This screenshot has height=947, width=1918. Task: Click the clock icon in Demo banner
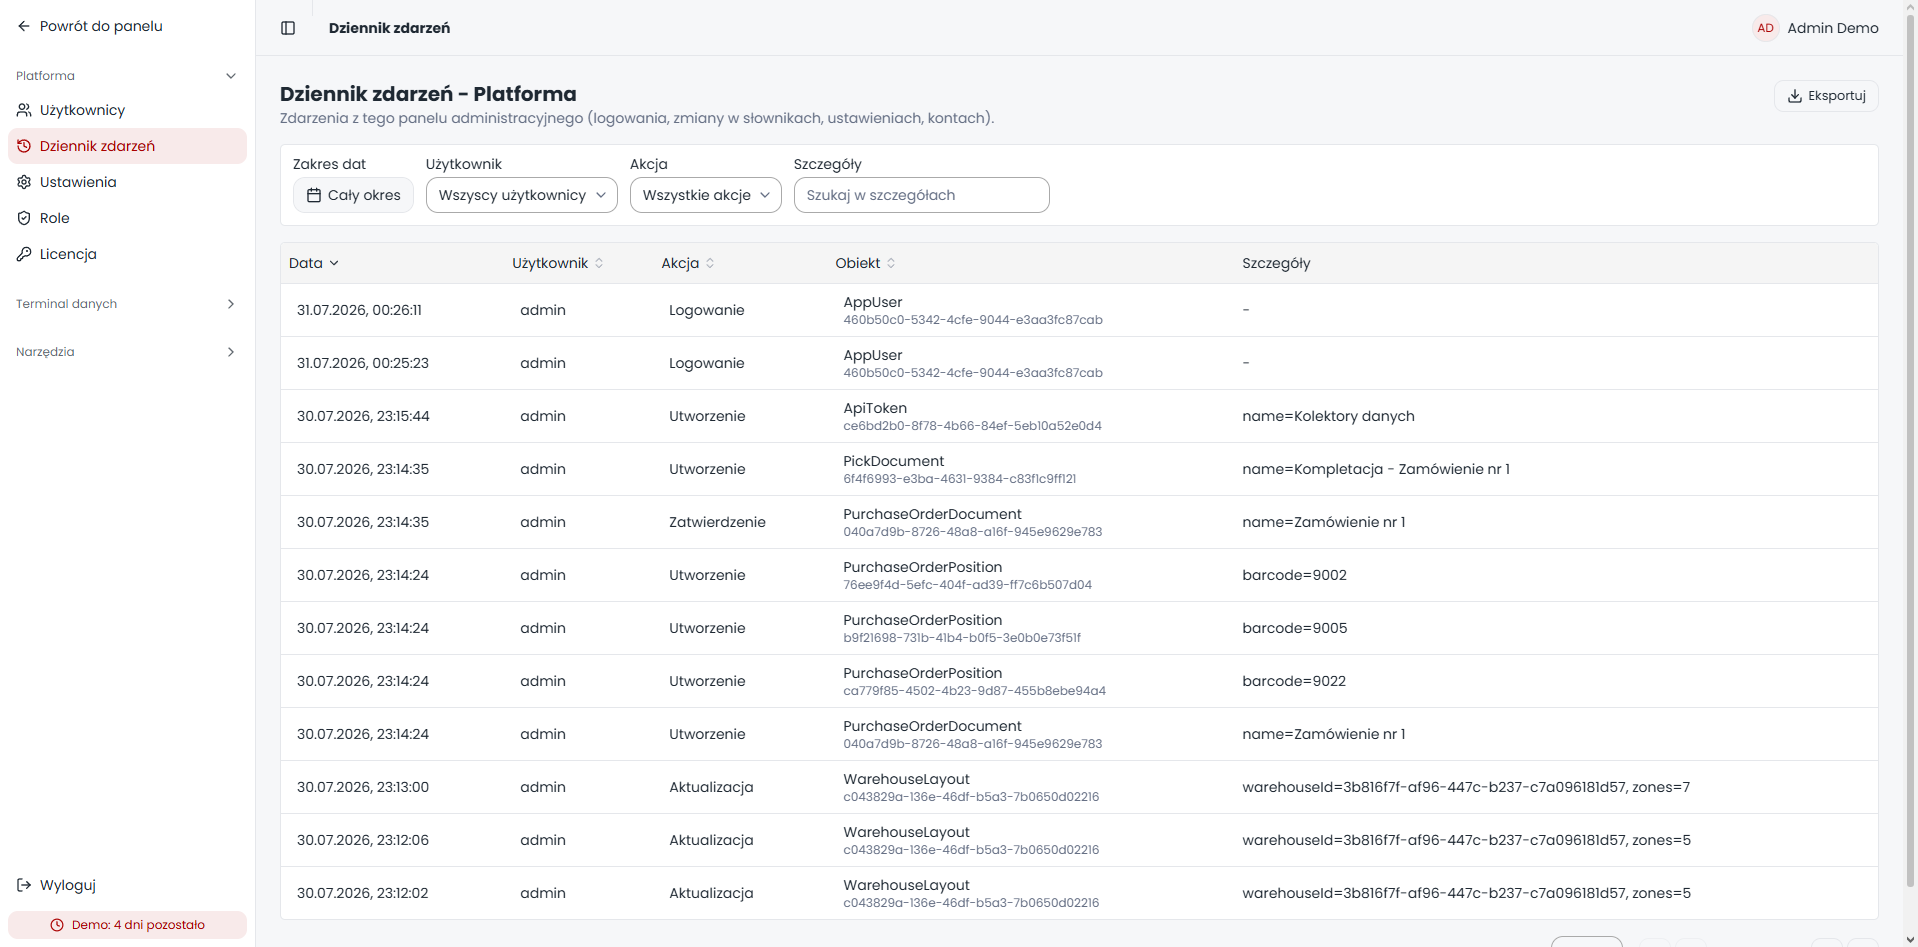click(x=57, y=925)
